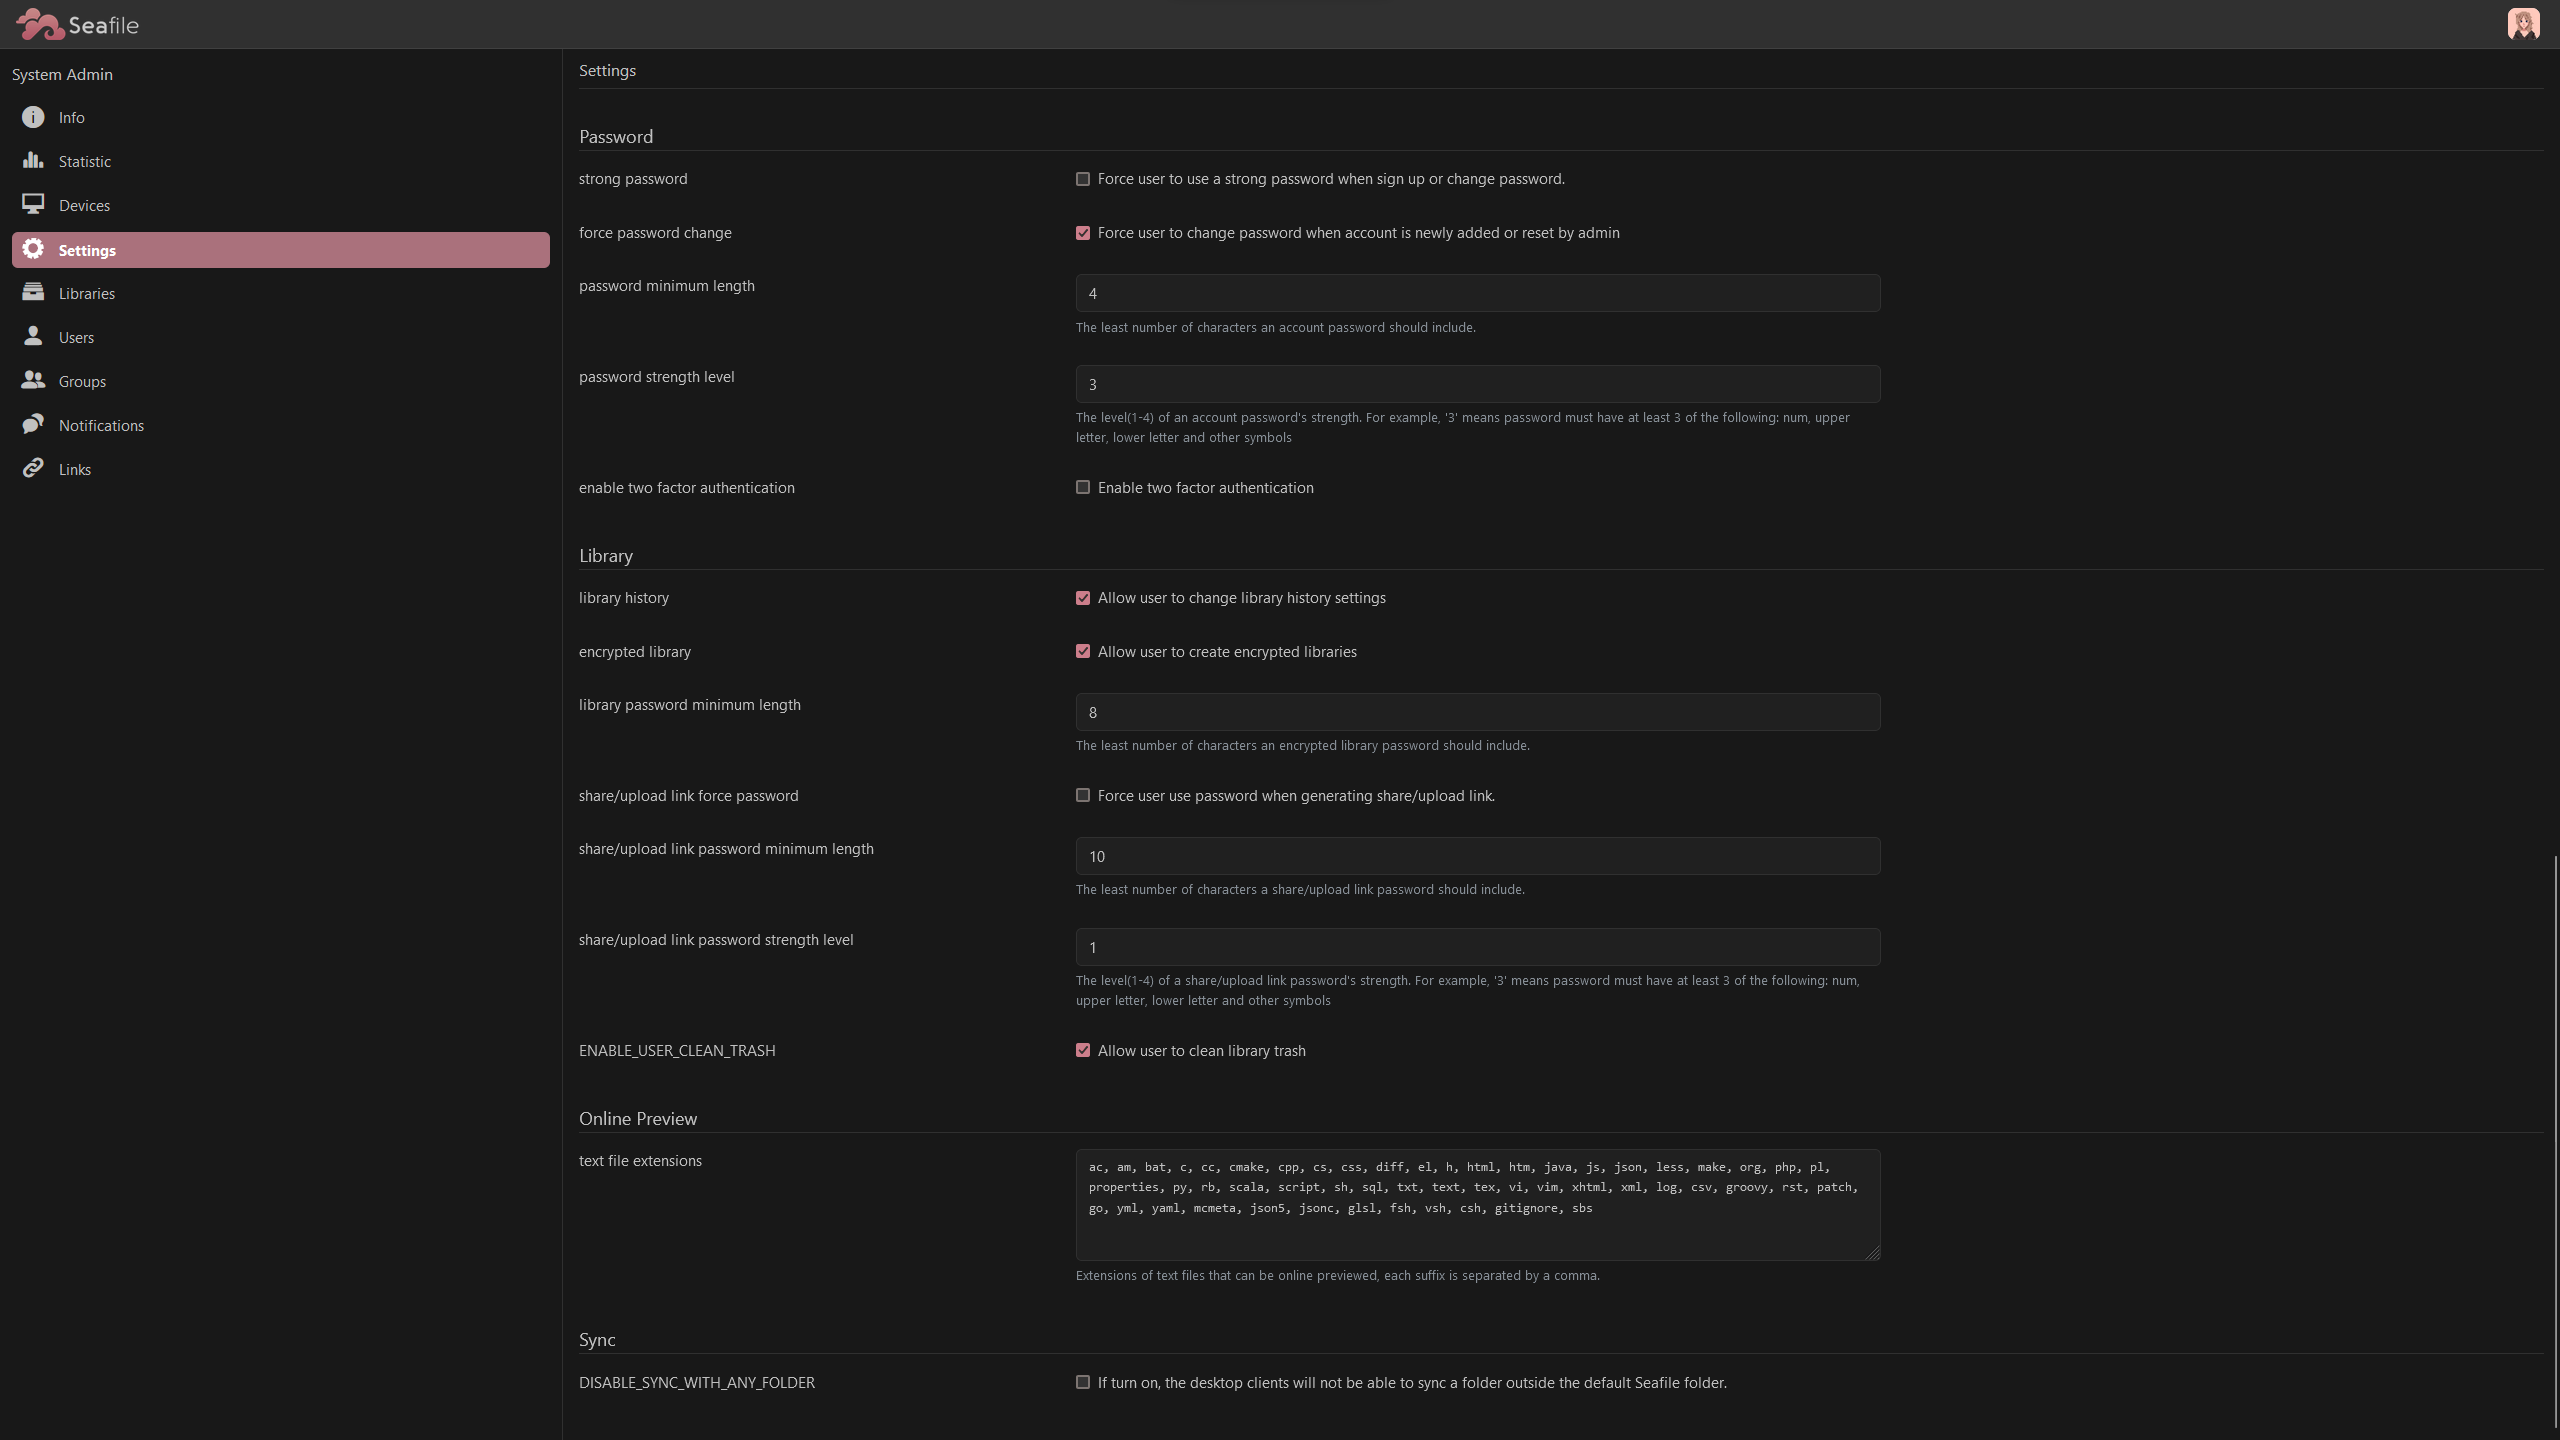Open the Statistic bar chart icon
This screenshot has width=2560, height=1440.
(33, 160)
